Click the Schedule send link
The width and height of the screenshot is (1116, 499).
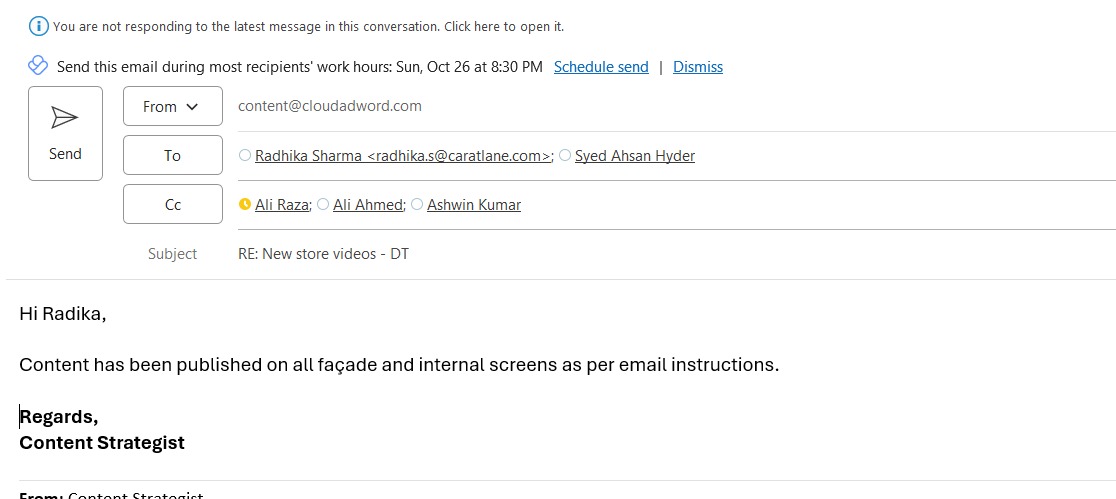[x=601, y=67]
